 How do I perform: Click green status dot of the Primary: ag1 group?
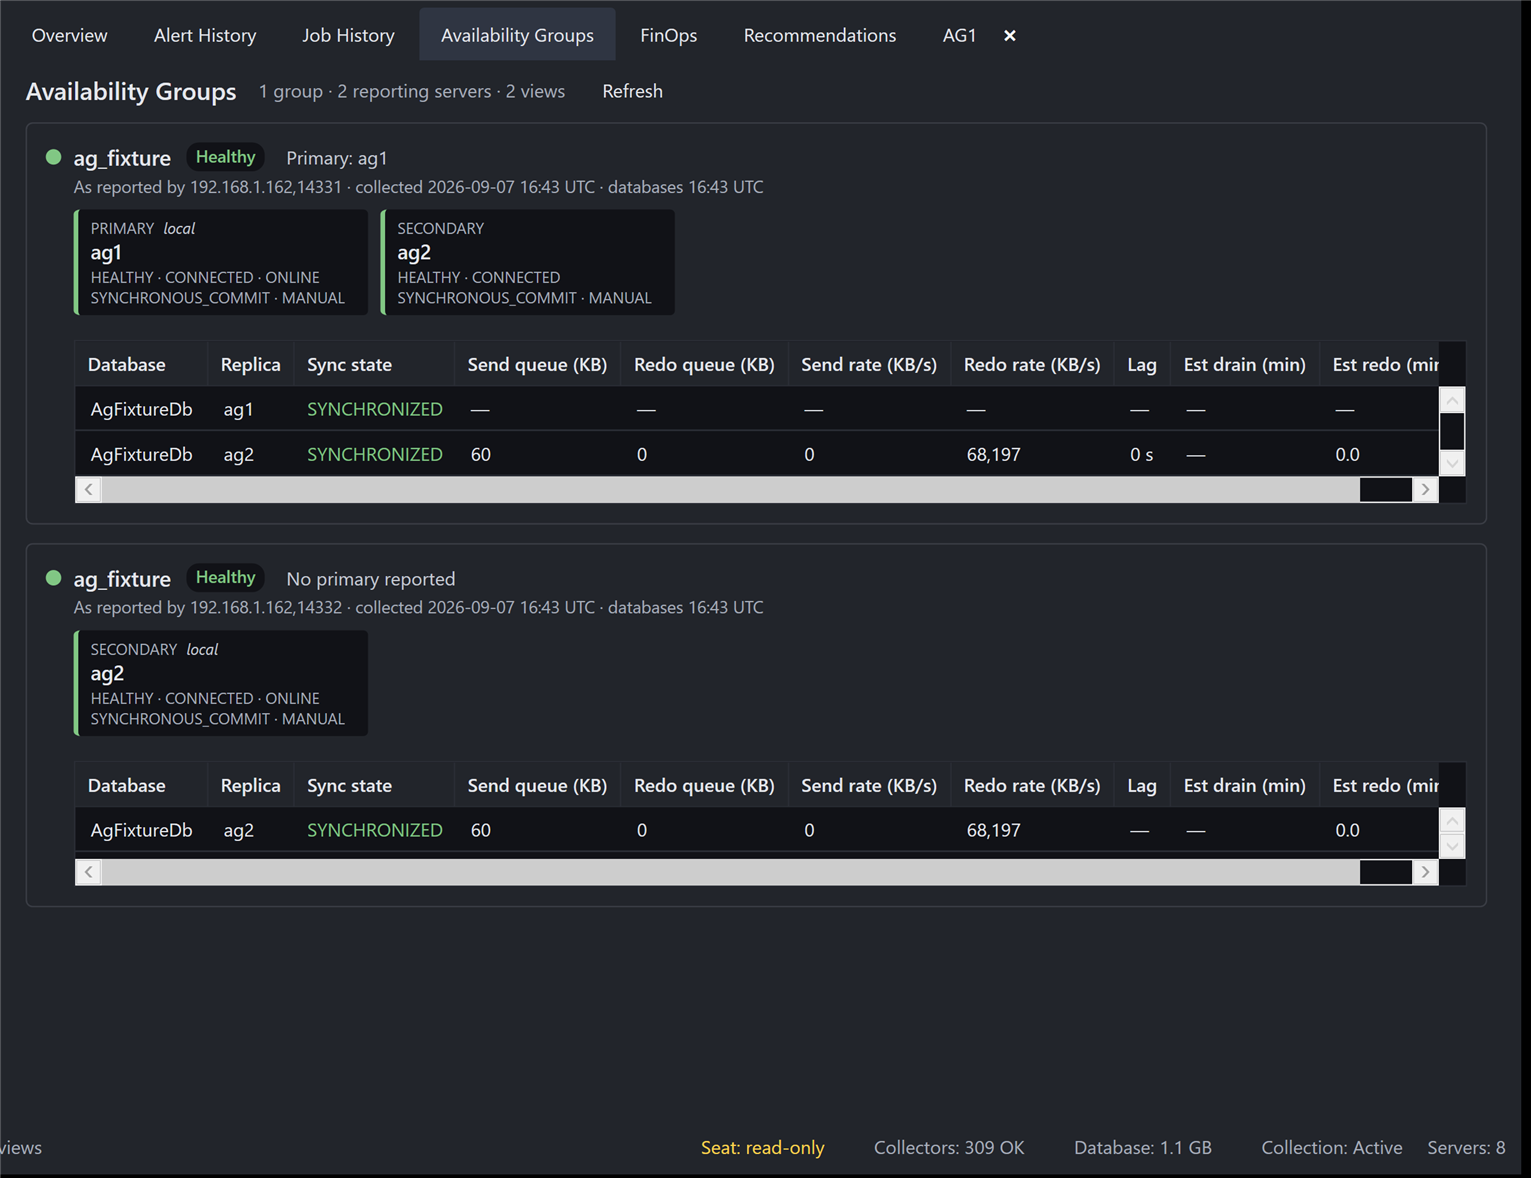[x=54, y=157]
